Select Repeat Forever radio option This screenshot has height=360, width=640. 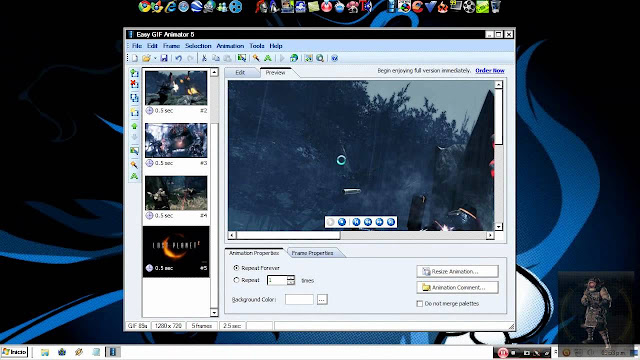[x=236, y=268]
